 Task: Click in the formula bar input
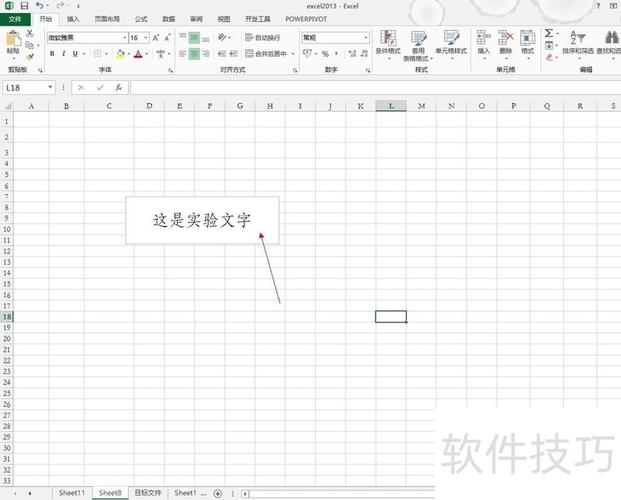click(x=375, y=88)
